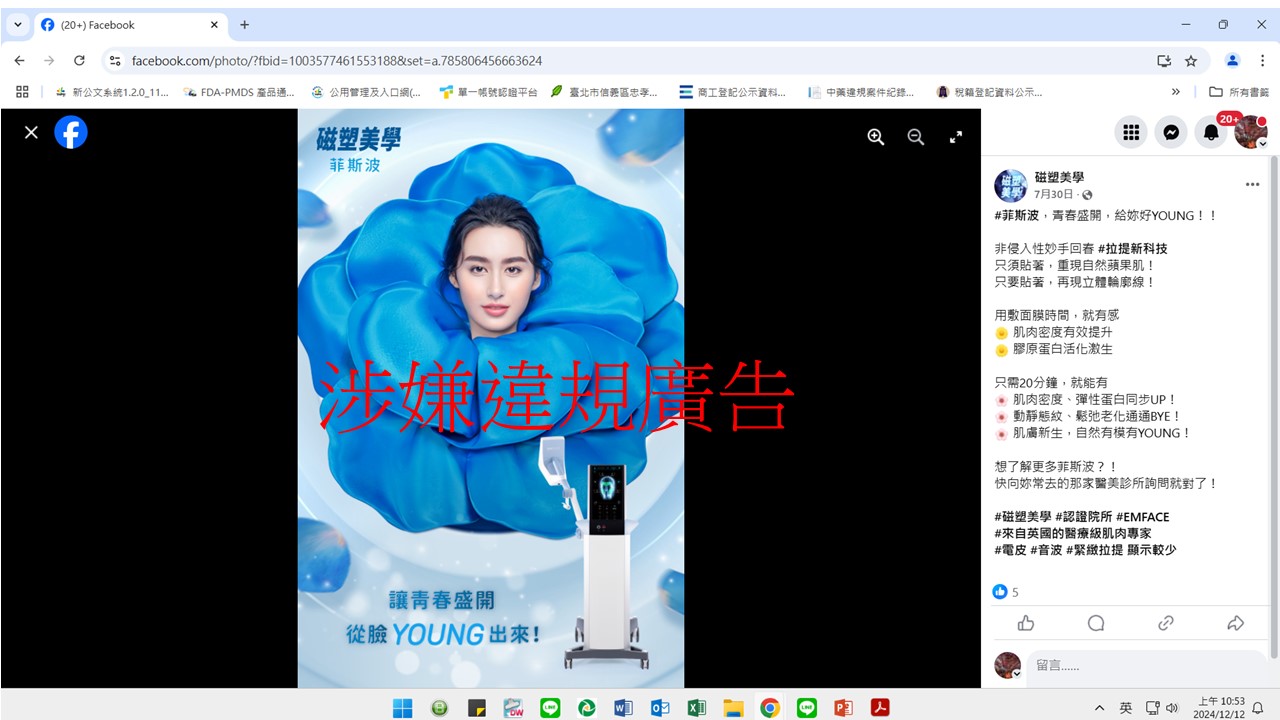Open the Windows Start menu
This screenshot has width=1280, height=720.
pos(402,708)
